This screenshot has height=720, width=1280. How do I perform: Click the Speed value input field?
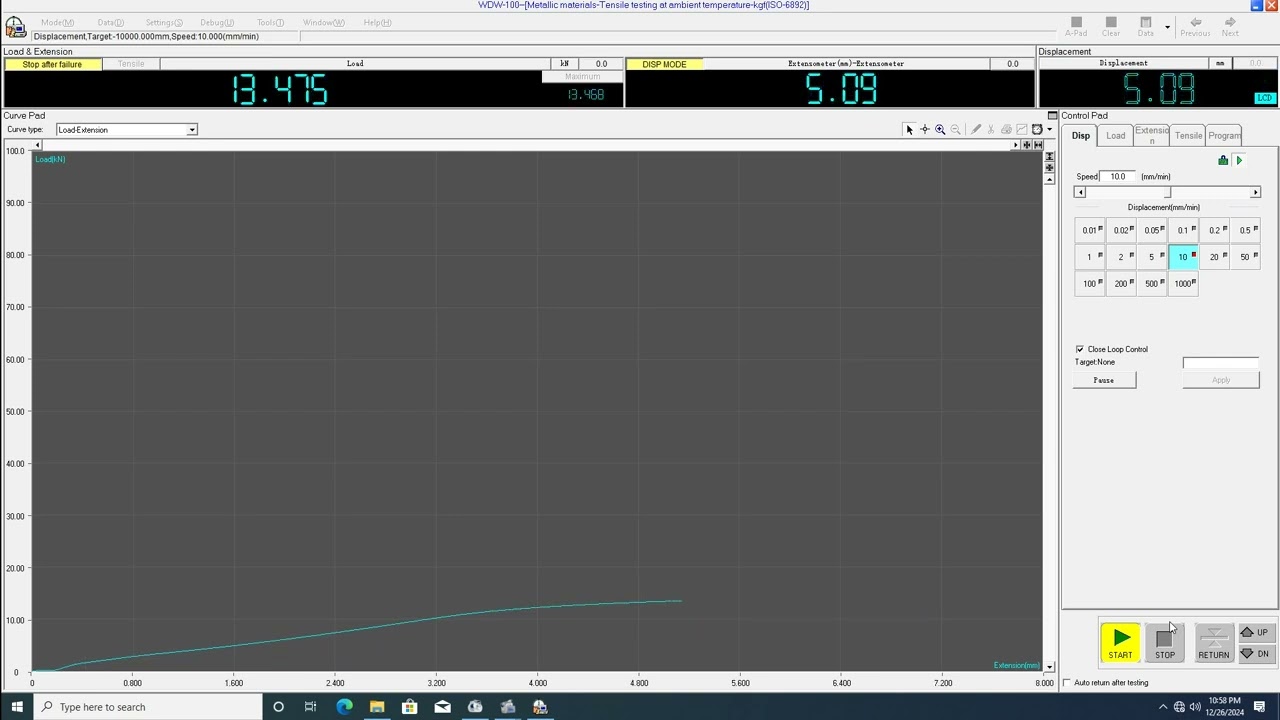pyautogui.click(x=1118, y=177)
